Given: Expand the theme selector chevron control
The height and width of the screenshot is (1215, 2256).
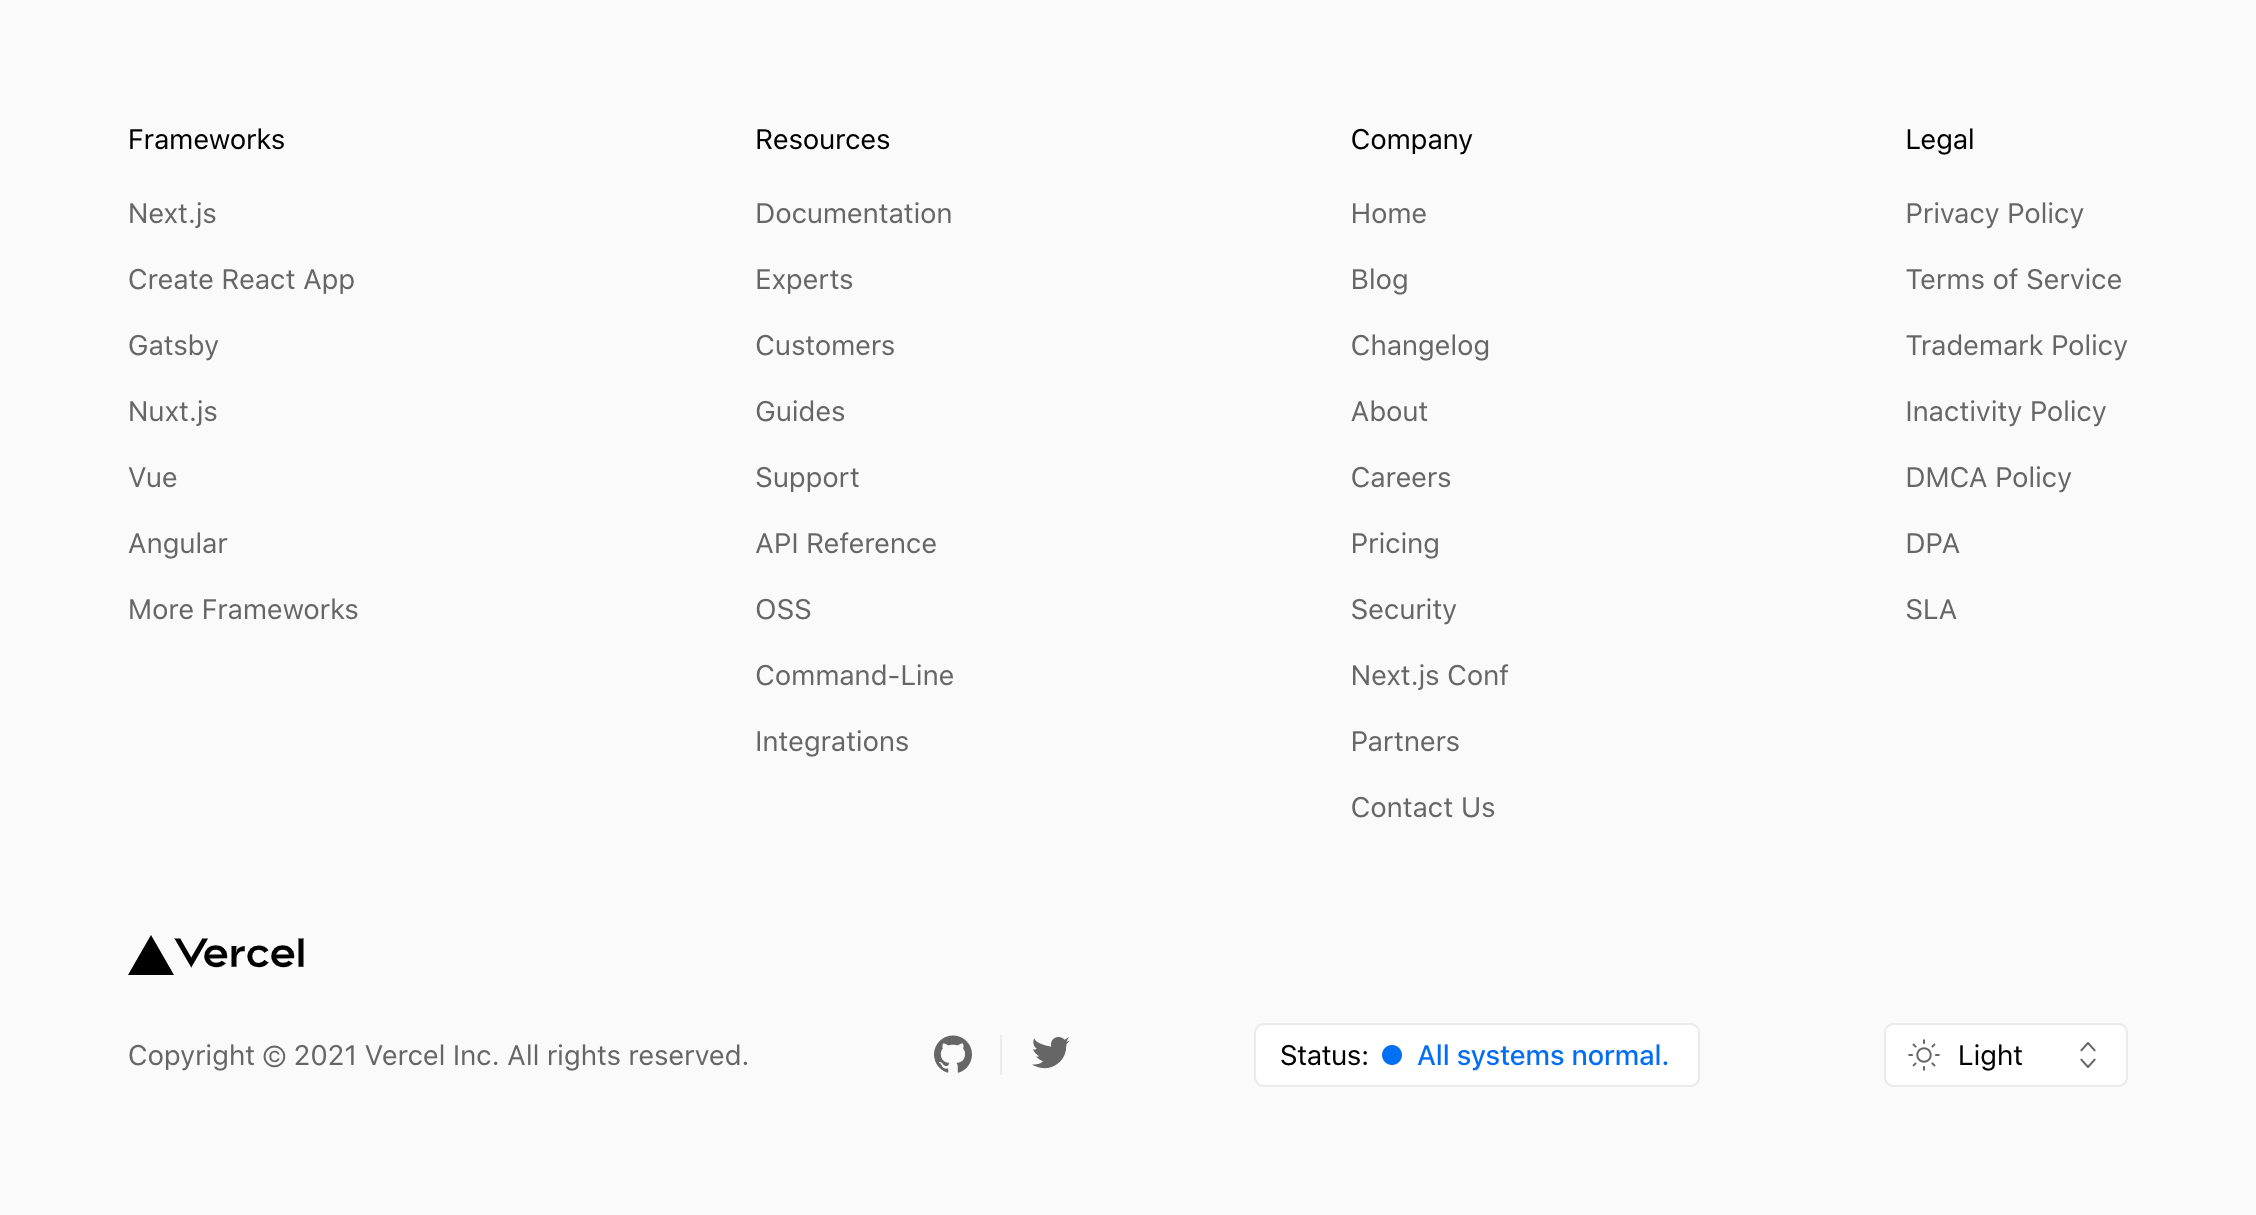Looking at the screenshot, I should (2088, 1055).
